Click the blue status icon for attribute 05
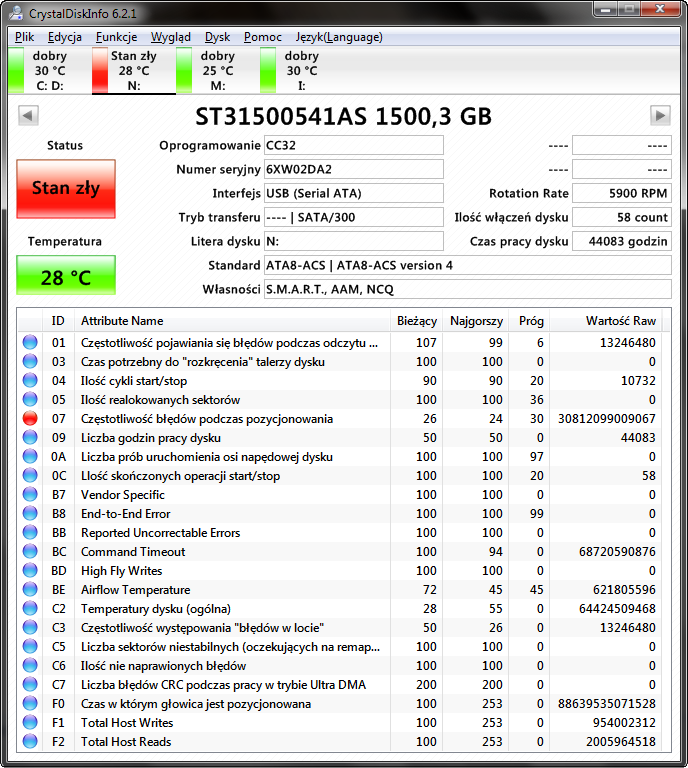This screenshot has height=768, width=688. (30, 400)
